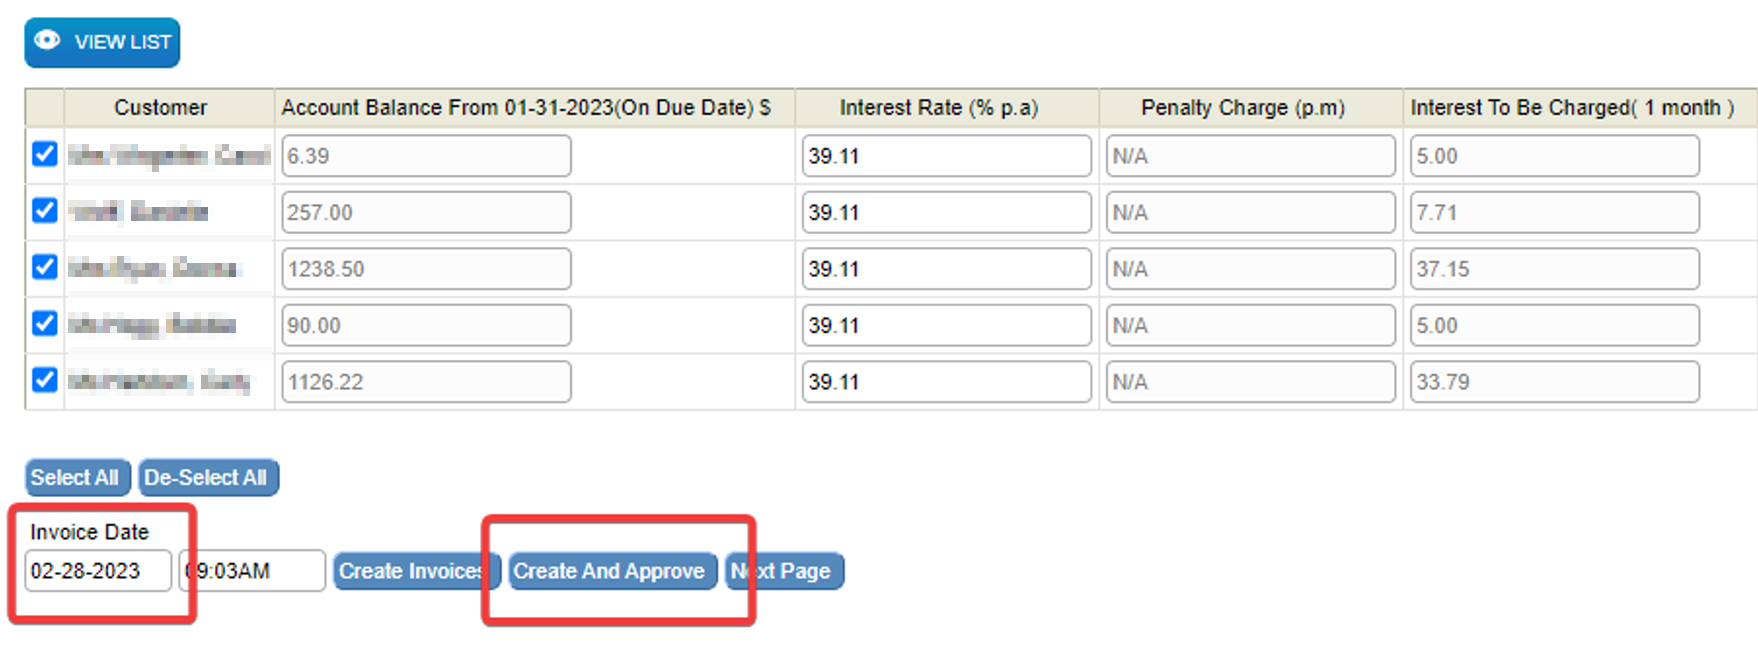
Task: Toggle the checkbox for the 90.00 balance row
Action: click(44, 324)
